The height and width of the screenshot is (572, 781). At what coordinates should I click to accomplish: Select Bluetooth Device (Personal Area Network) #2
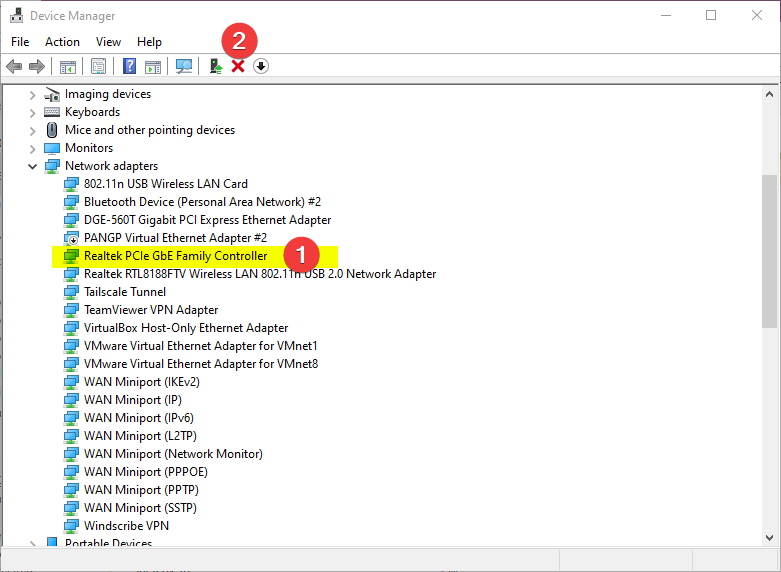click(x=202, y=202)
